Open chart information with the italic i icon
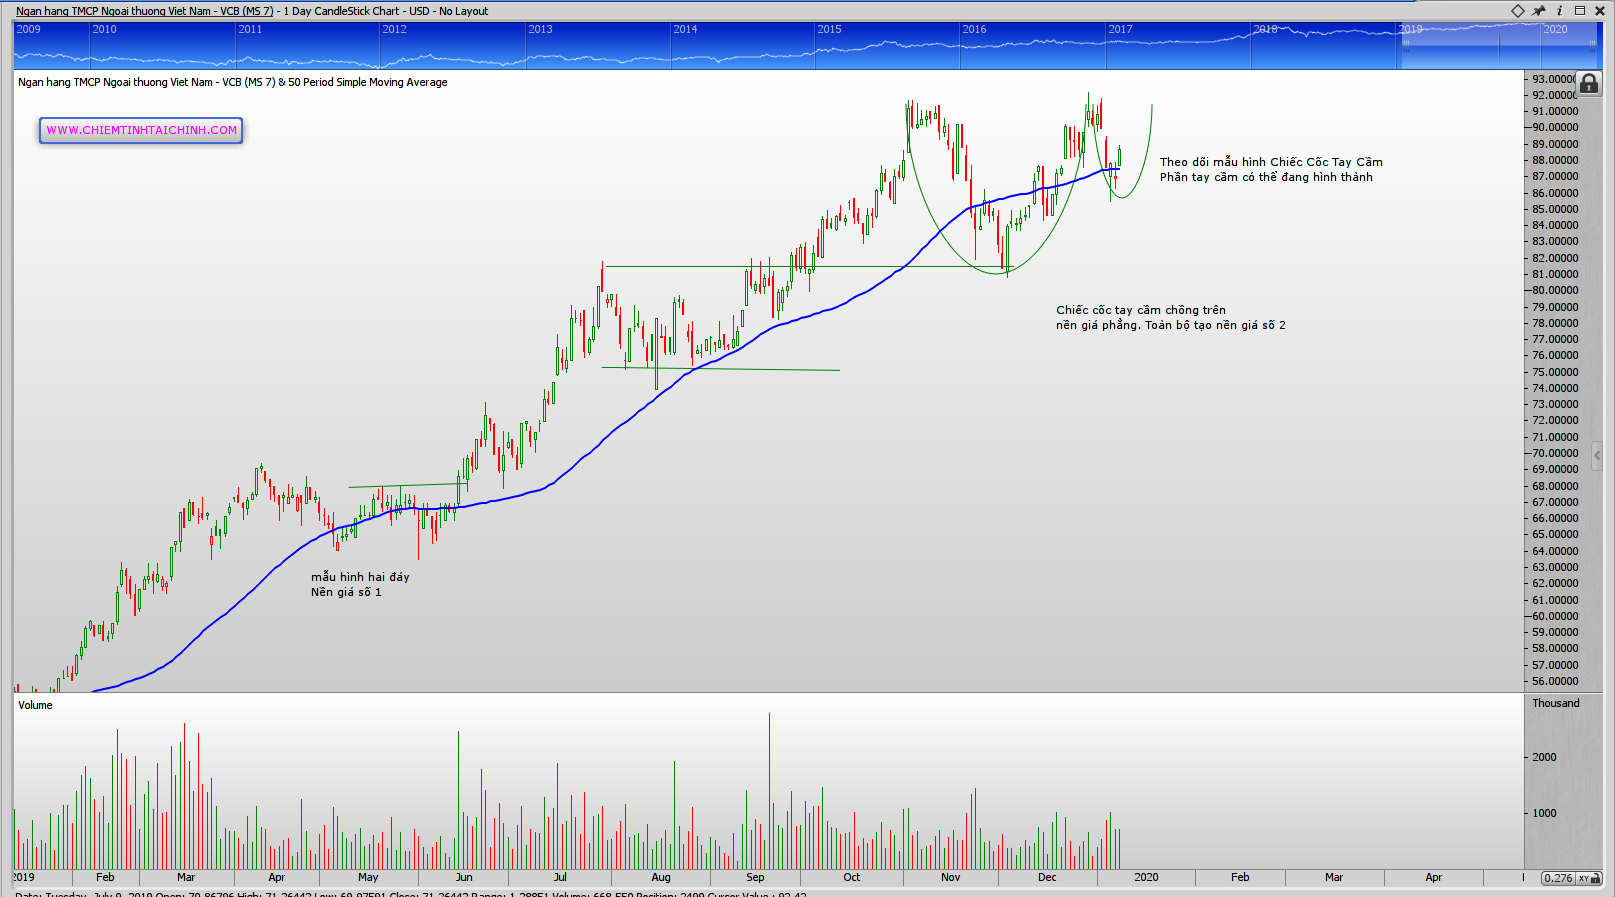The height and width of the screenshot is (897, 1615). (x=1559, y=11)
